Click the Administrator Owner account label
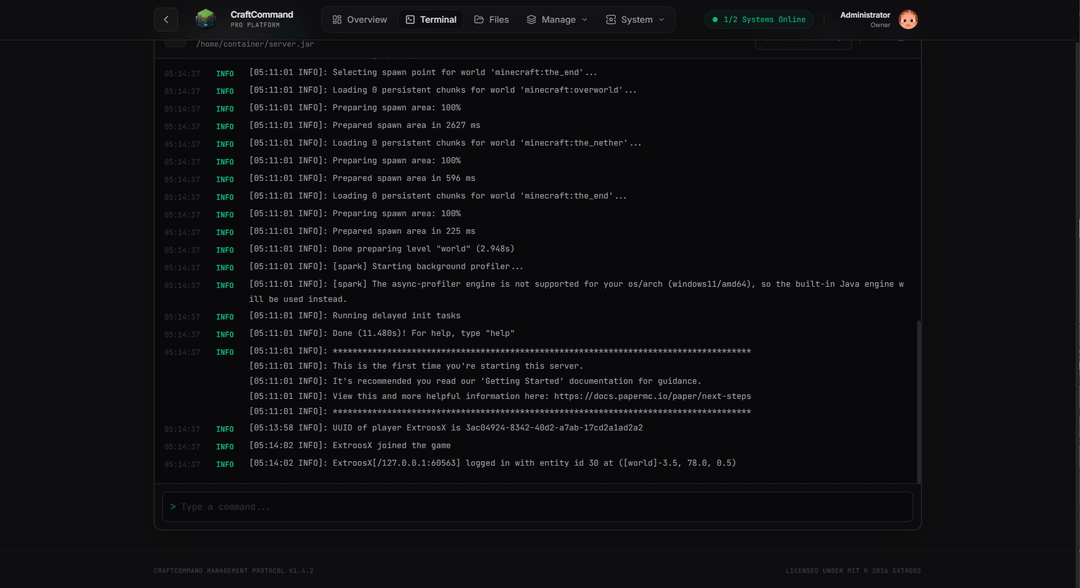This screenshot has width=1080, height=588. click(x=865, y=19)
